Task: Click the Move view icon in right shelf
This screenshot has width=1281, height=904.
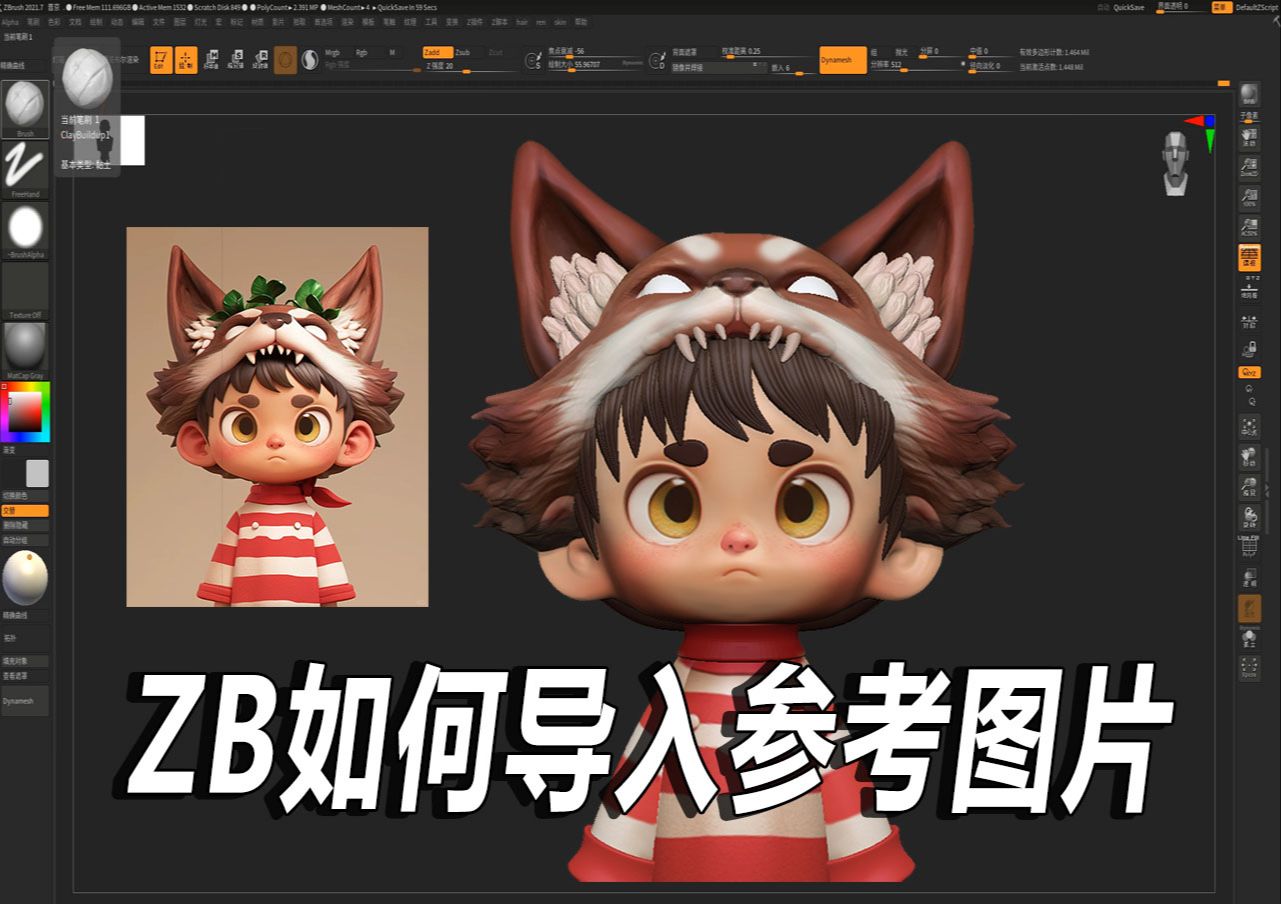Action: [x=1249, y=457]
